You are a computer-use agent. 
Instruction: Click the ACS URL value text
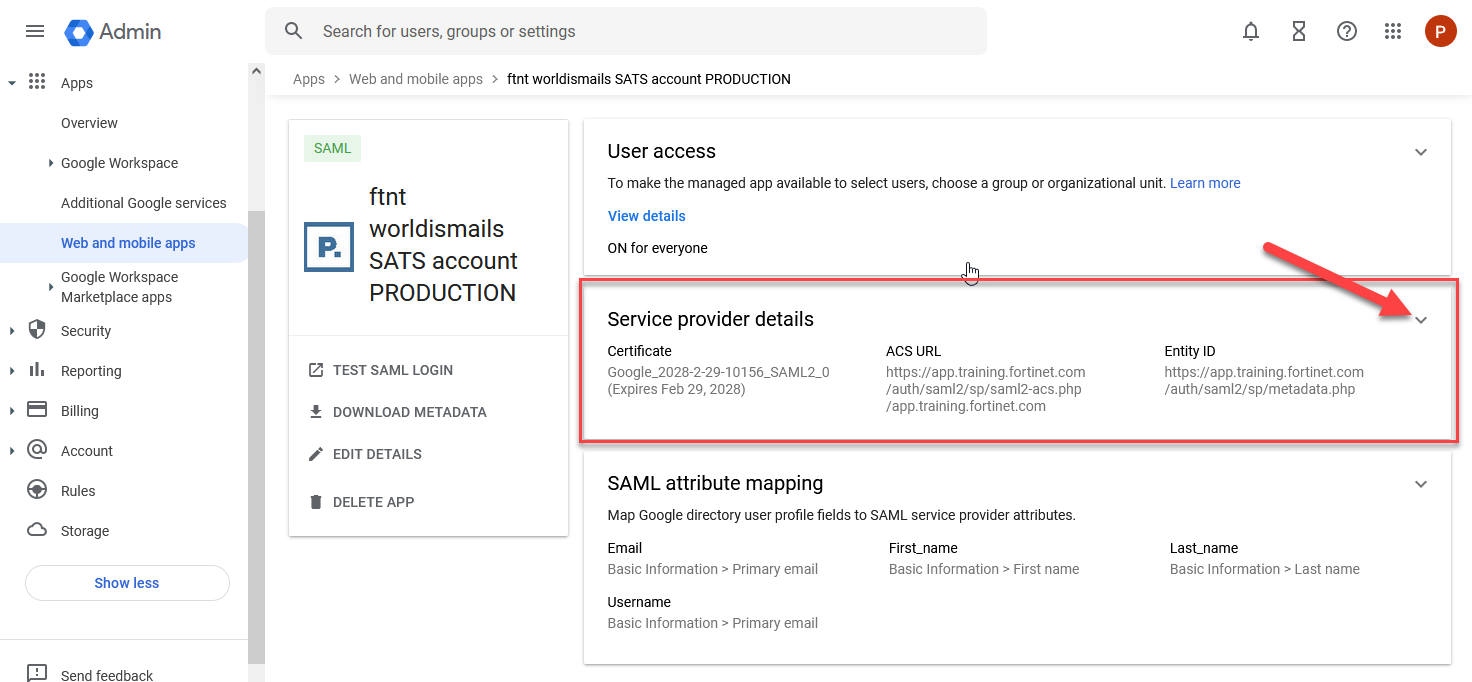pyautogui.click(x=986, y=389)
